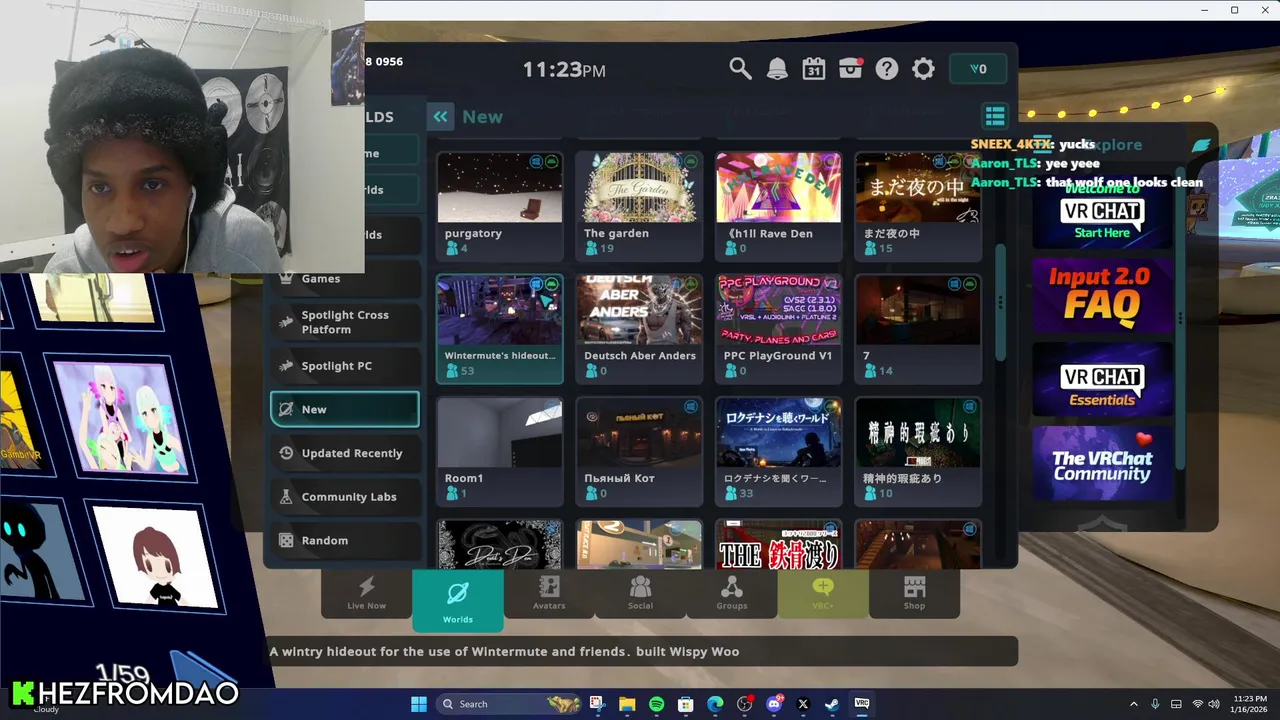Show hidden system tray icons
1280x720 pixels.
[1134, 704]
